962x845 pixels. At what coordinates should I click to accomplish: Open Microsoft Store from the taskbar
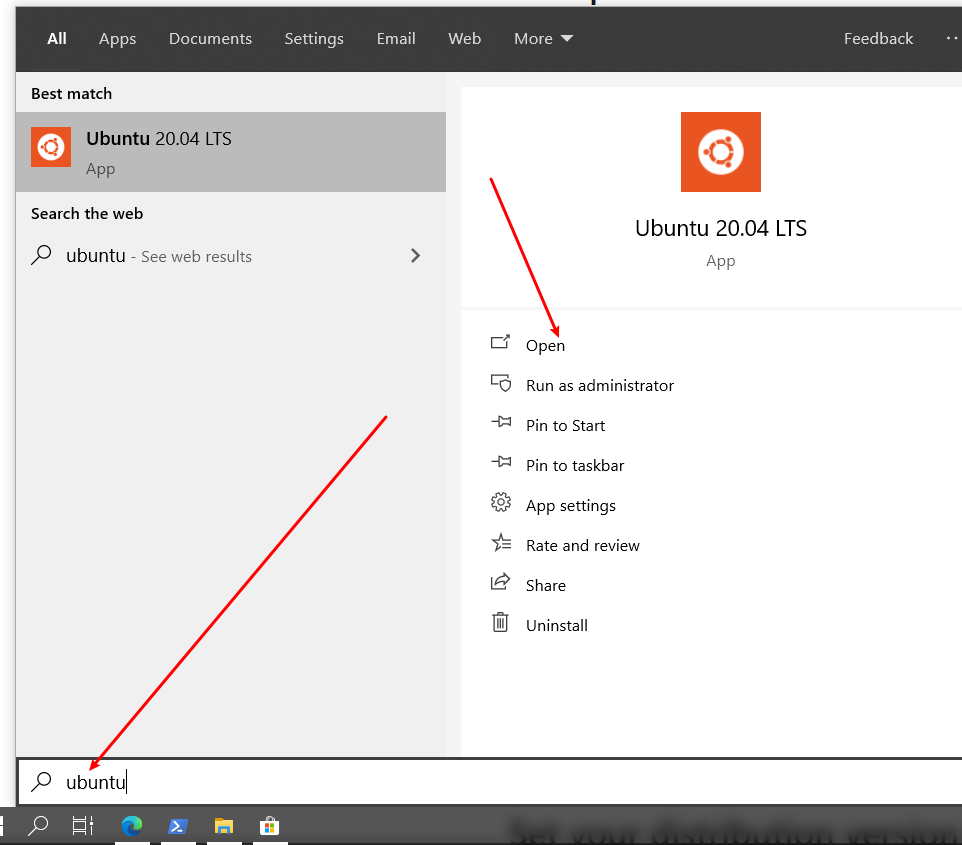pos(269,826)
